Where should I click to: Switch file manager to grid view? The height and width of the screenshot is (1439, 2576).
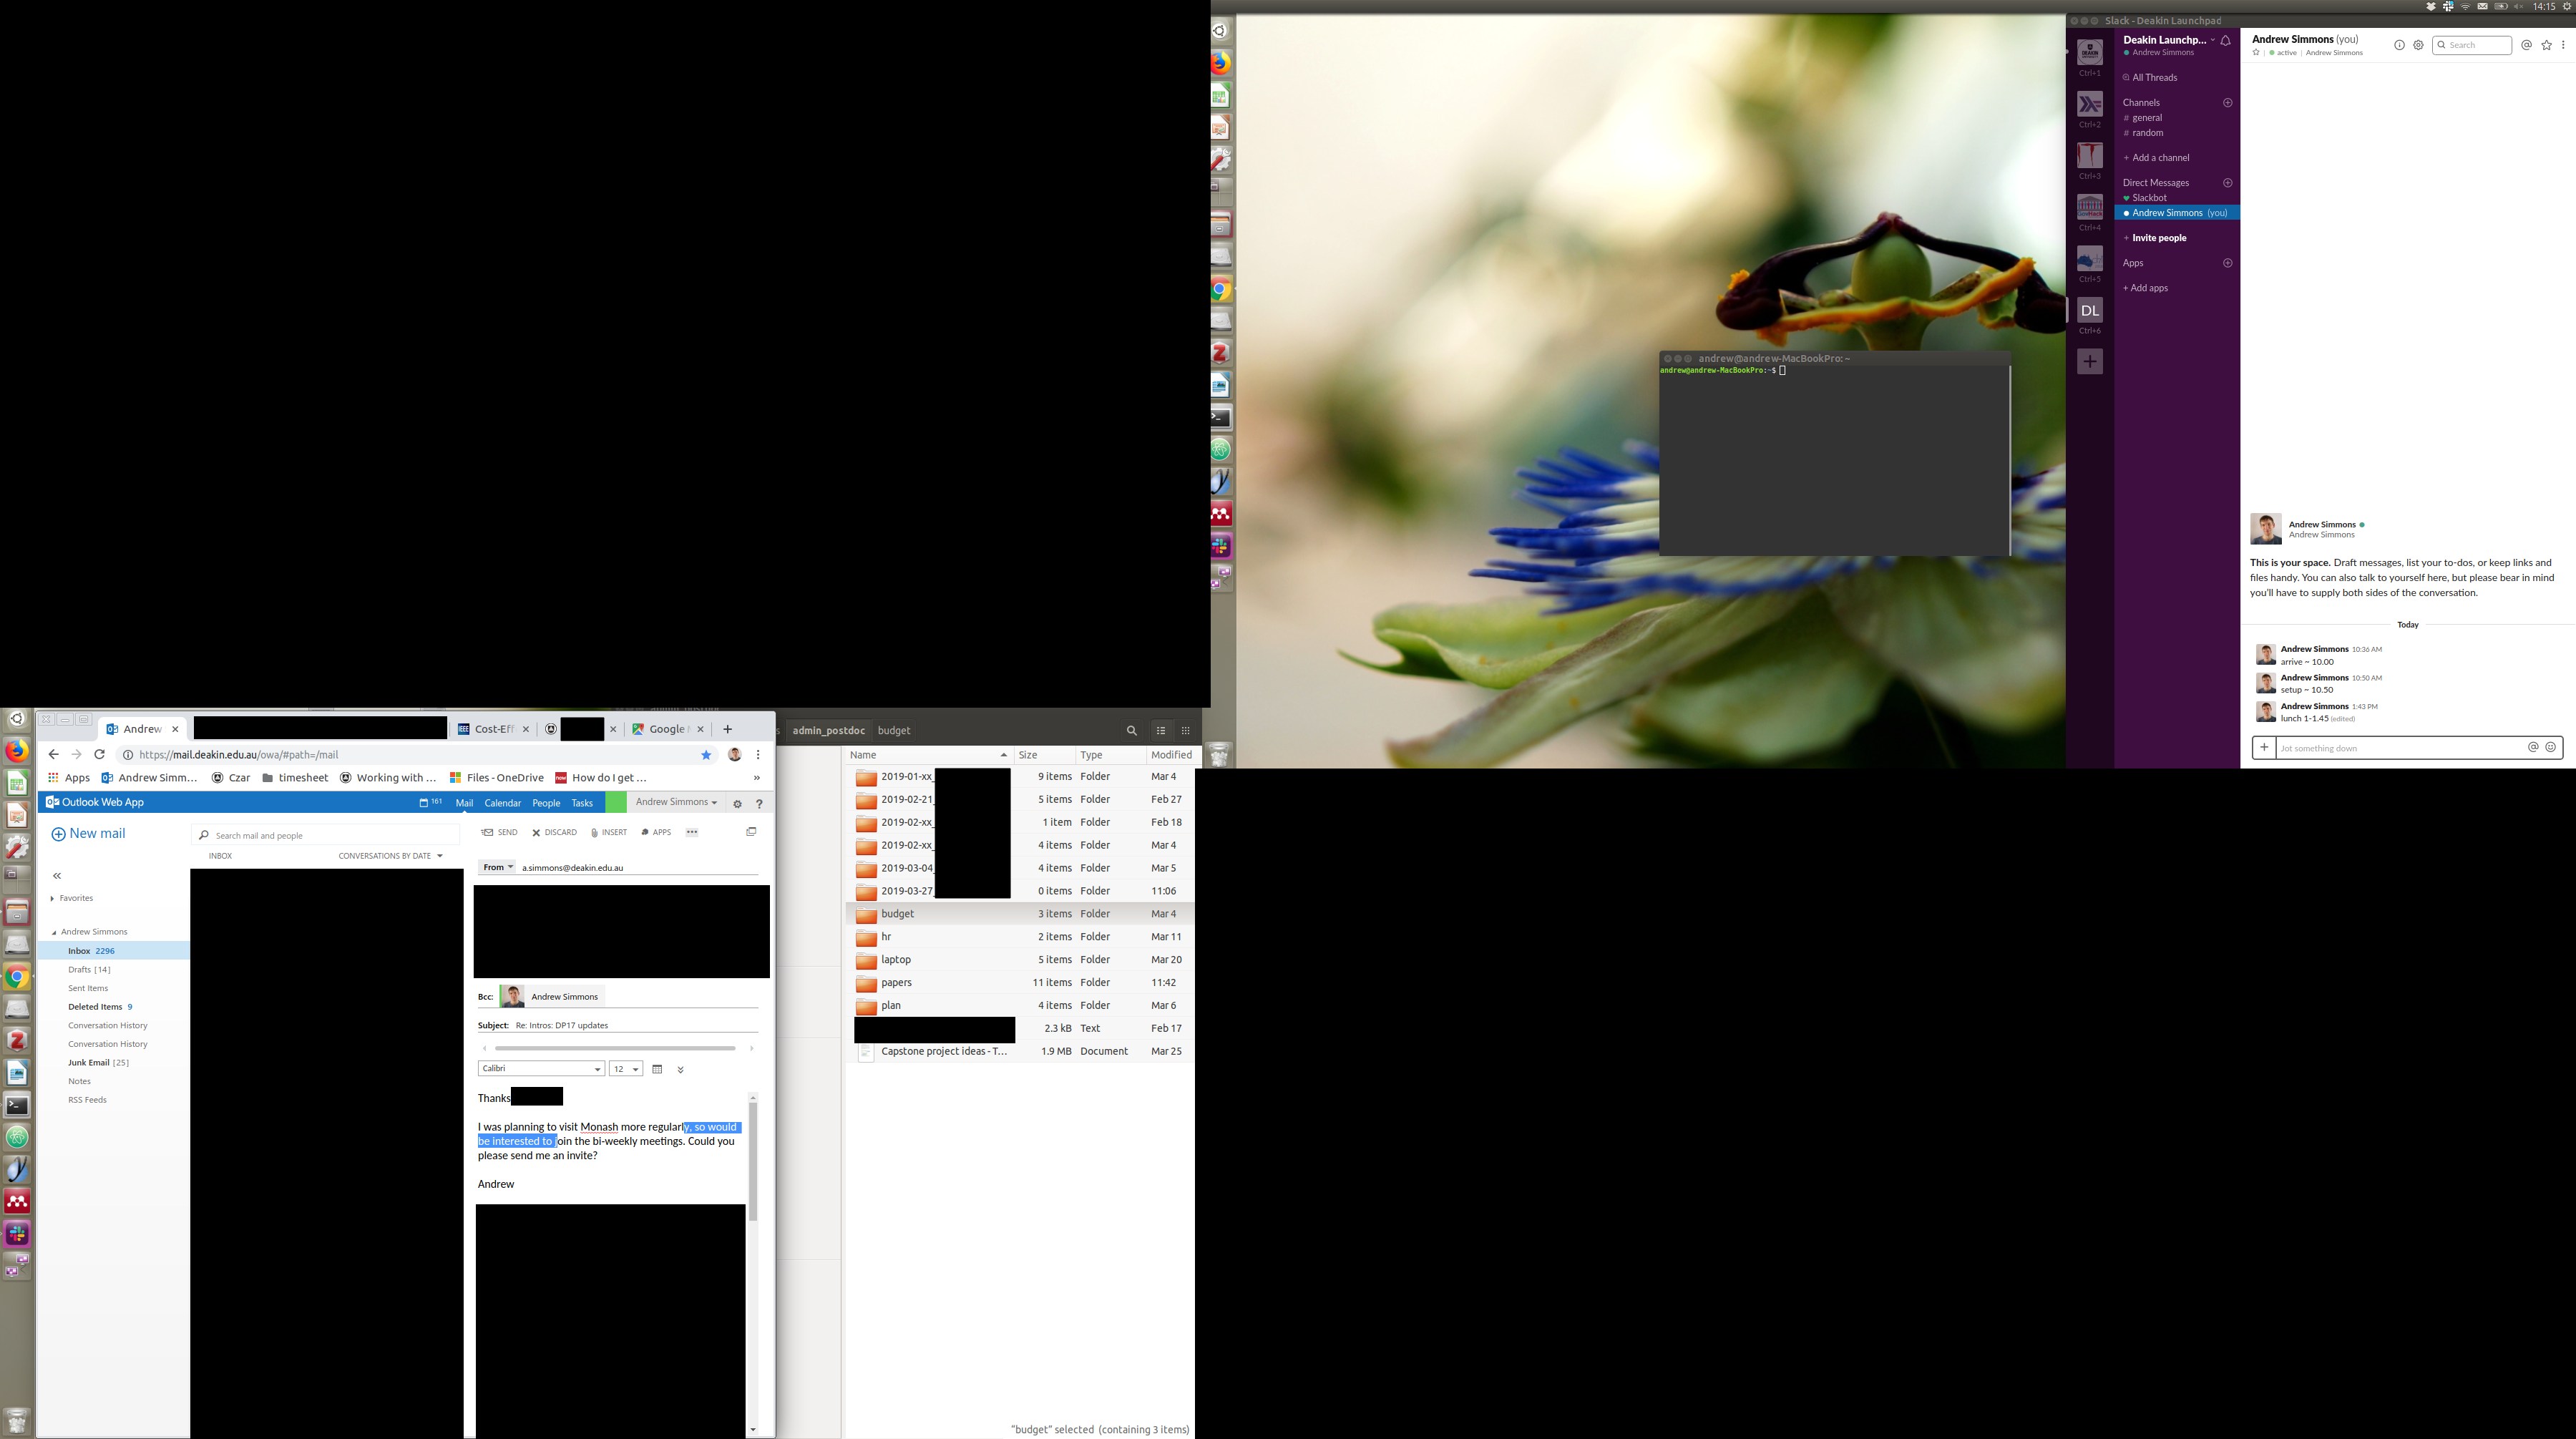1186,731
